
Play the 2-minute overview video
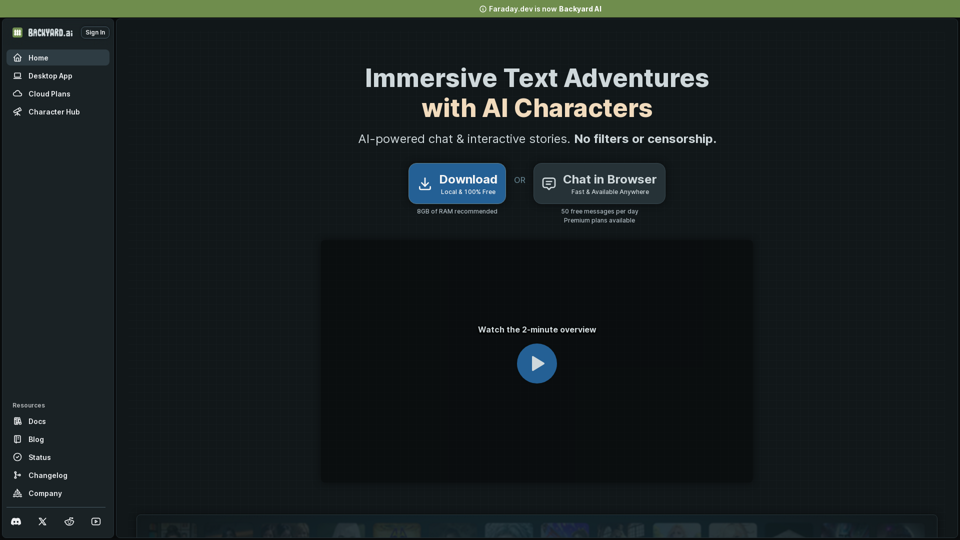[x=537, y=364]
